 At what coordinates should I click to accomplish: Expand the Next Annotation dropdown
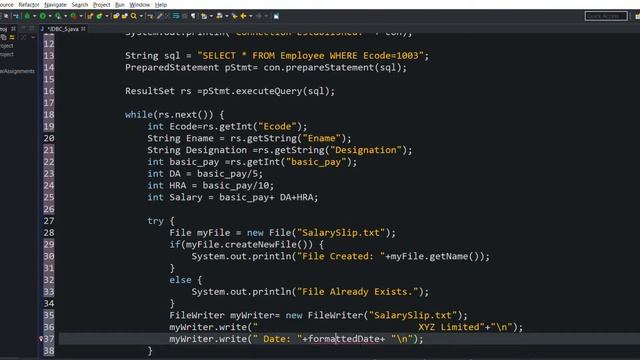point(211,16)
